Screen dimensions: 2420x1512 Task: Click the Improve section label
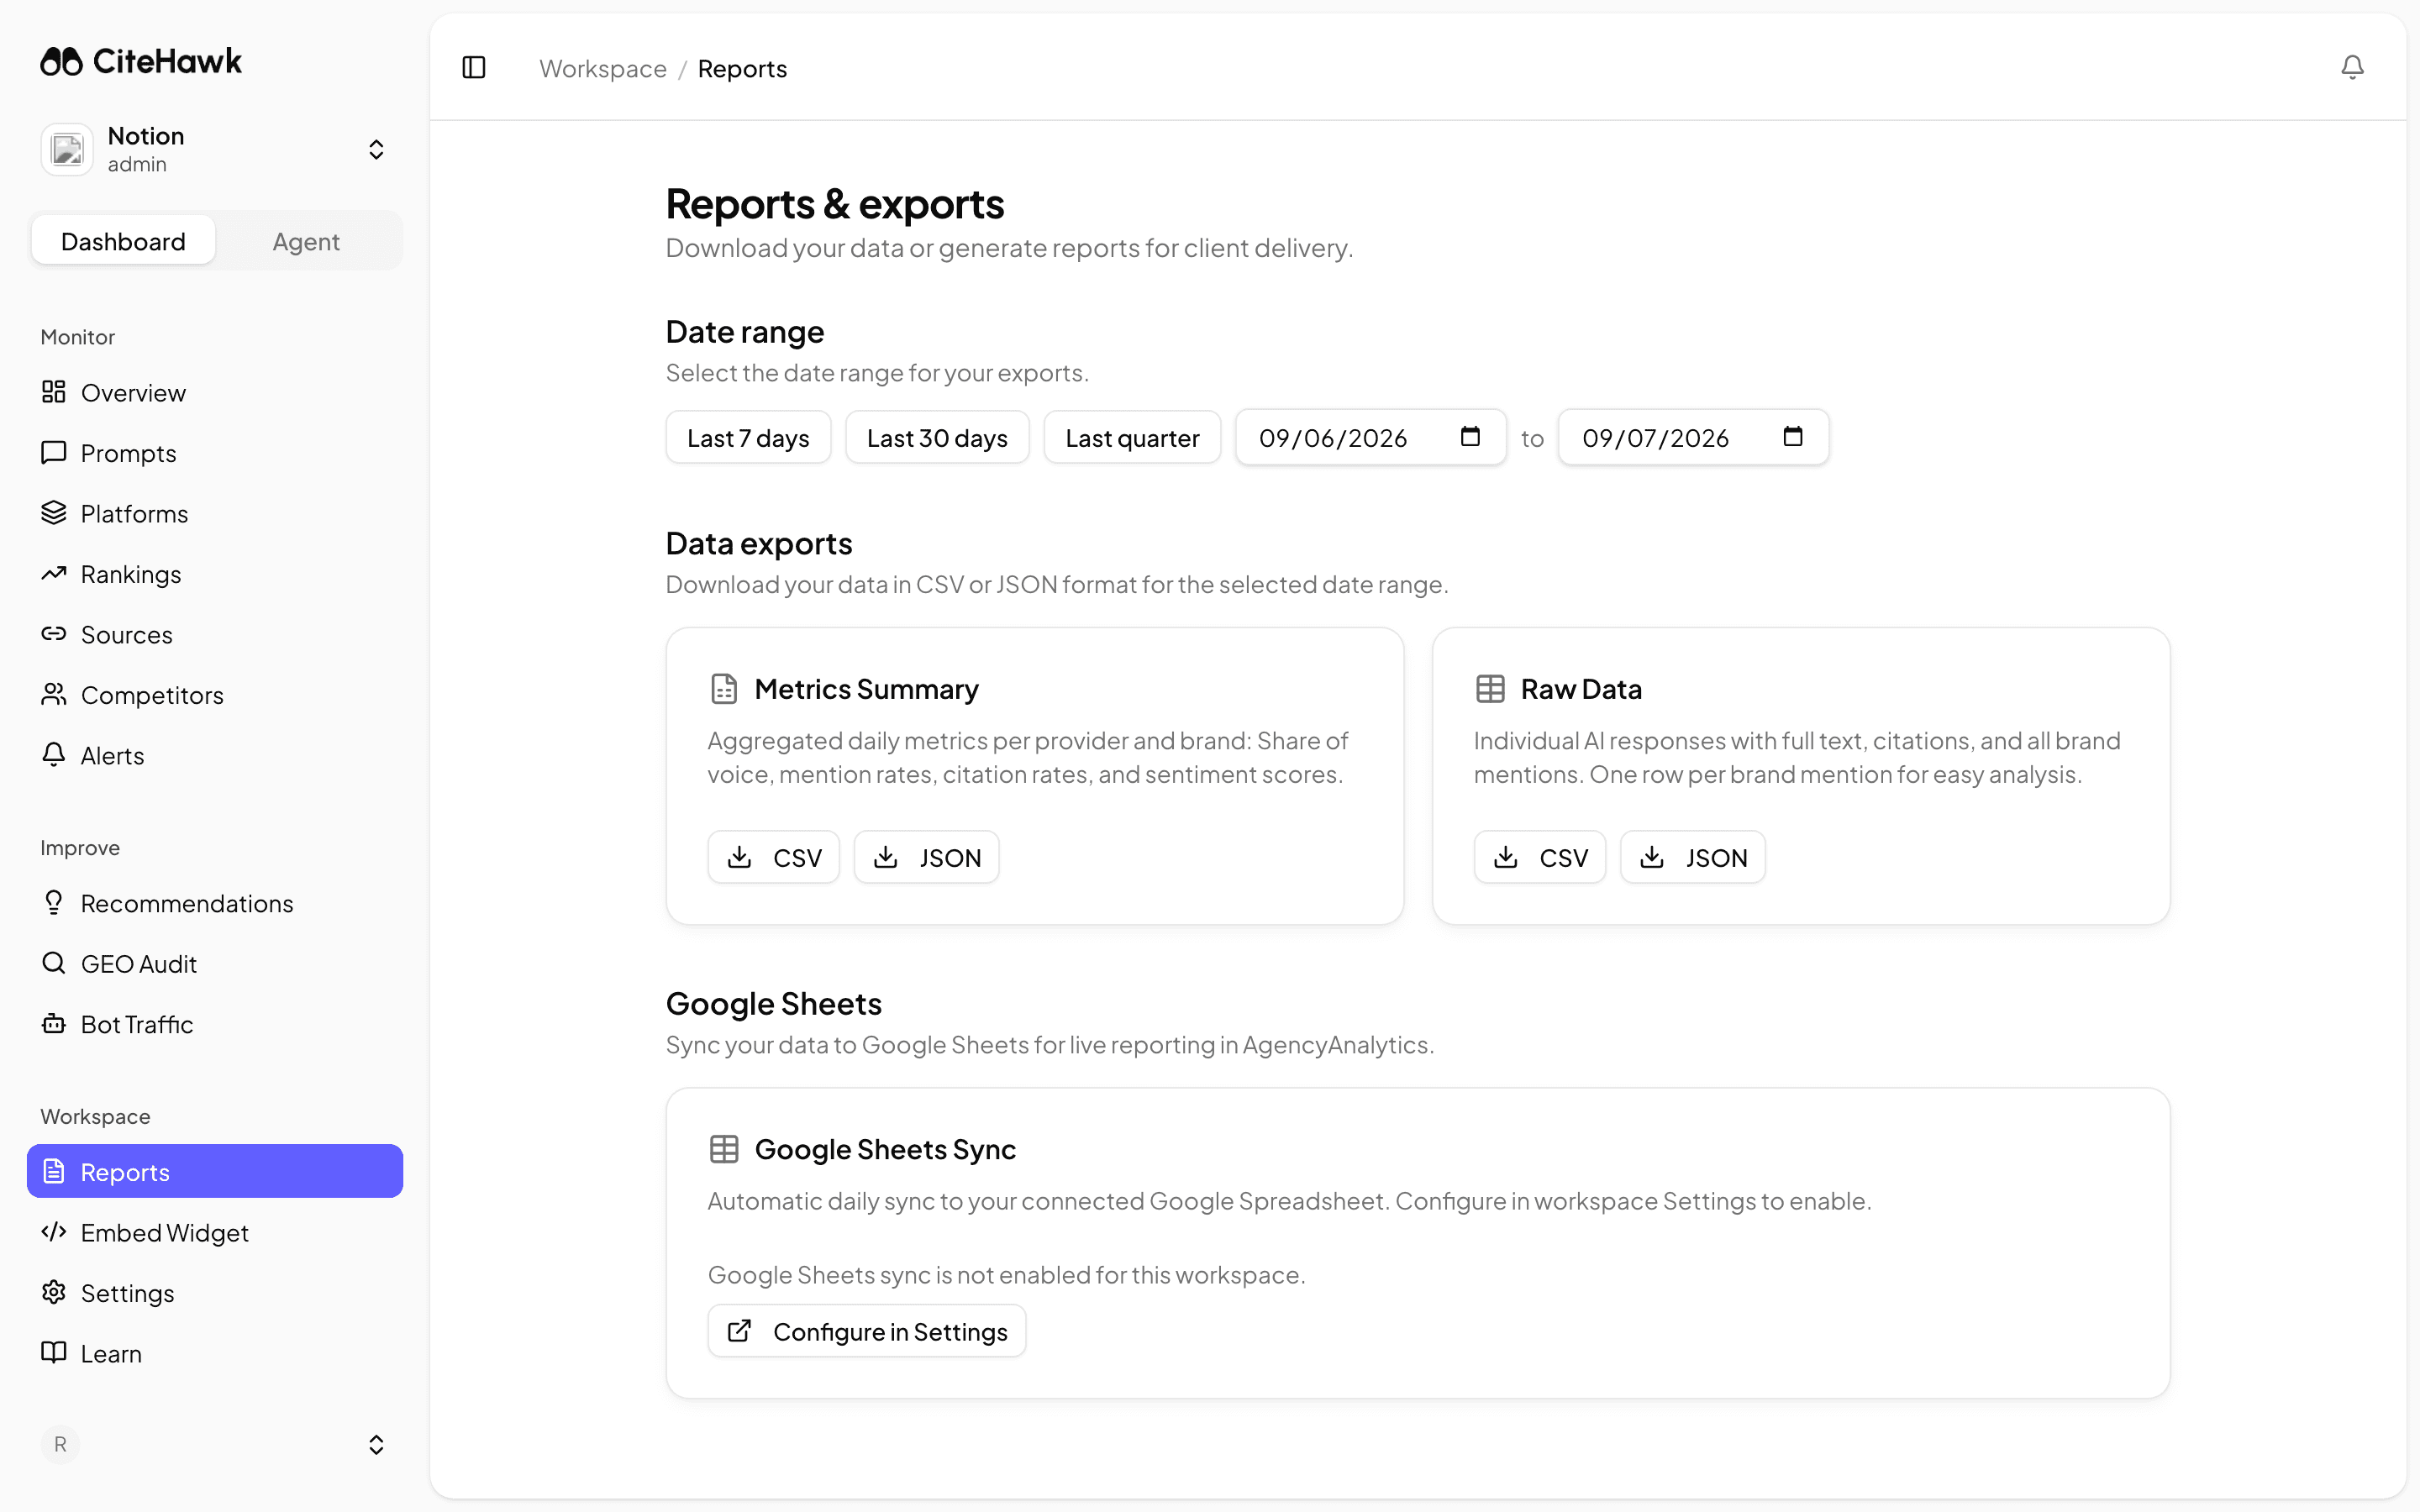[x=80, y=848]
